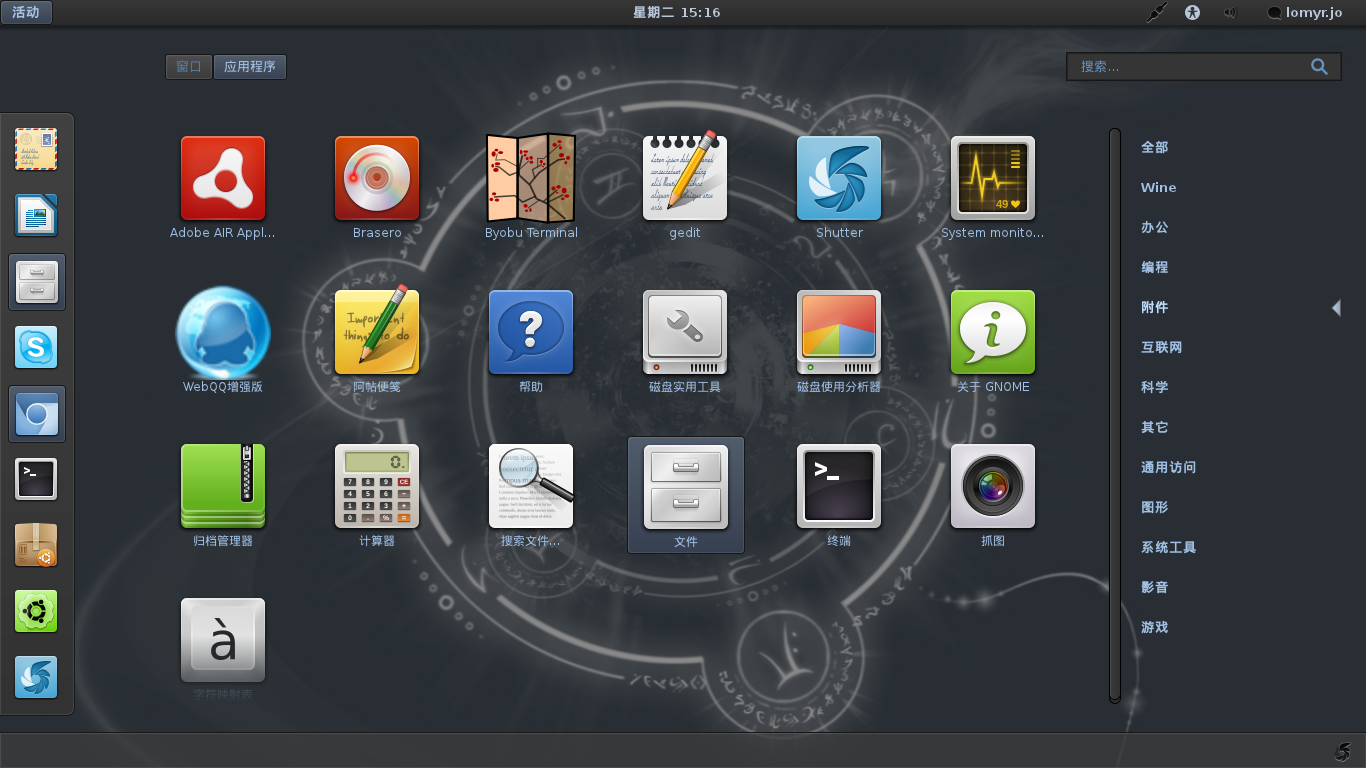Click the application grid vertical scrollbar

click(1115, 415)
